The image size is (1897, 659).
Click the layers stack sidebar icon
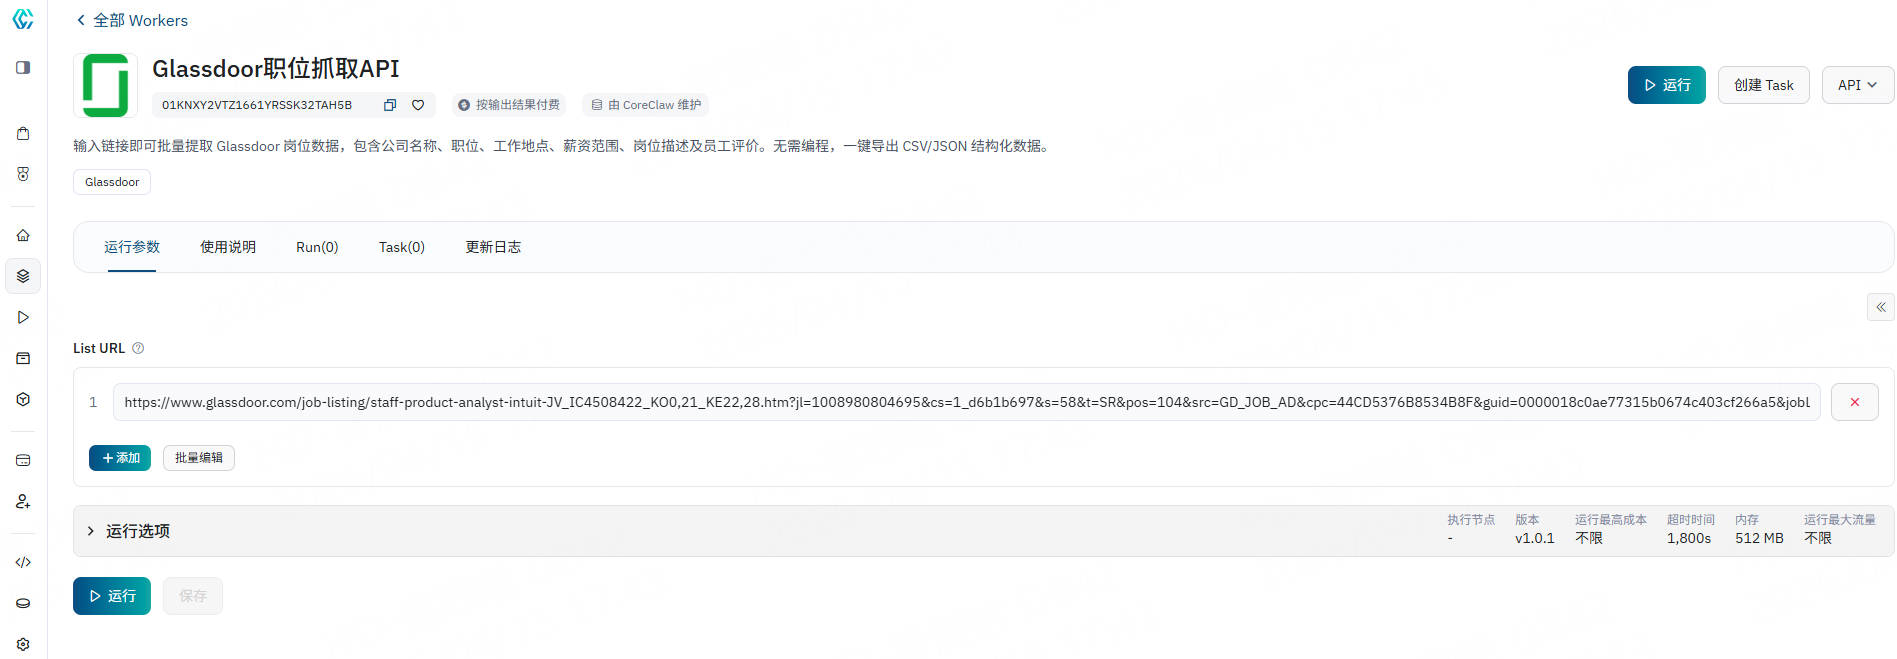point(23,276)
